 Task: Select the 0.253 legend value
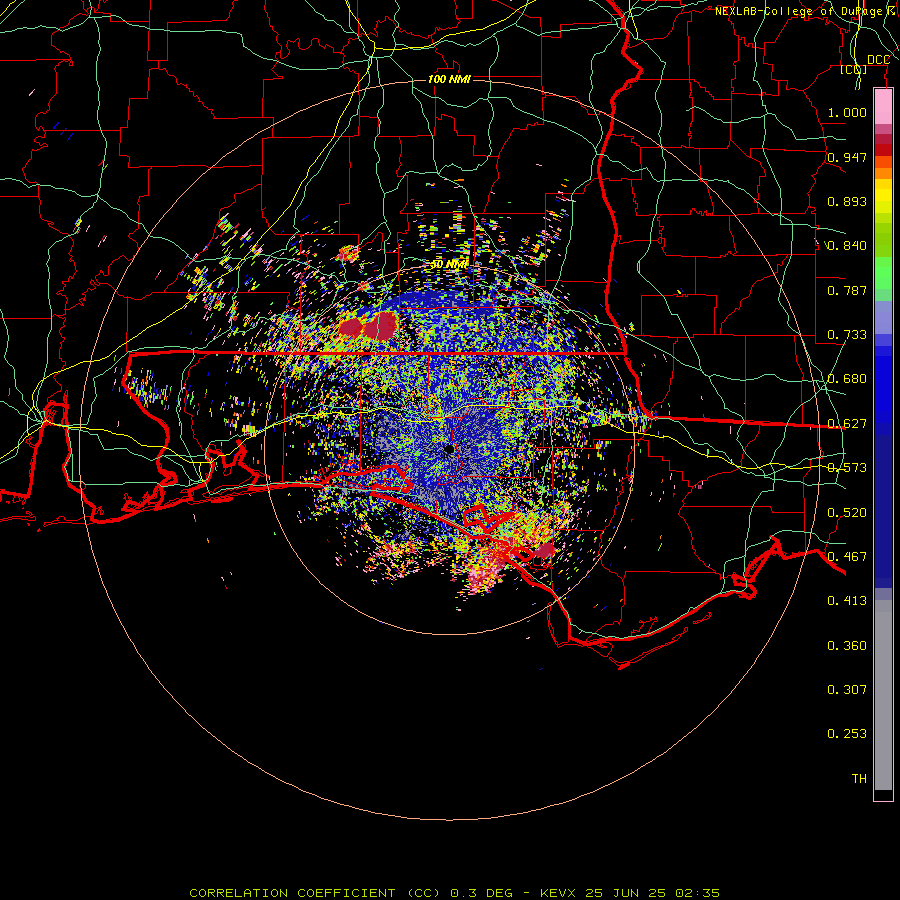847,734
